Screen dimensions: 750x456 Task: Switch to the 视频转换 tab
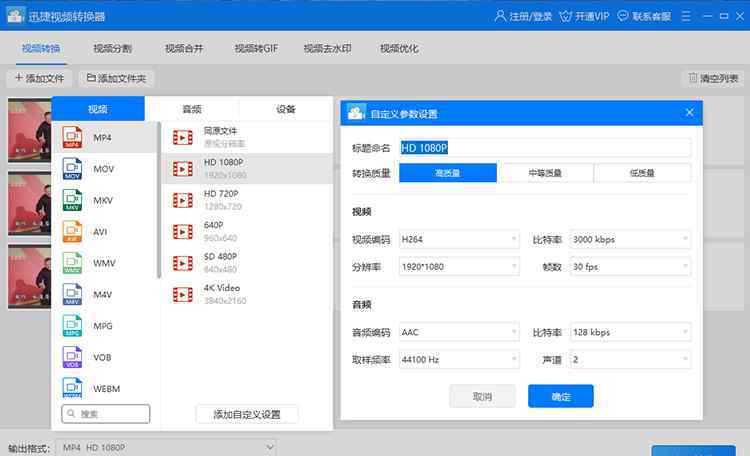point(41,48)
